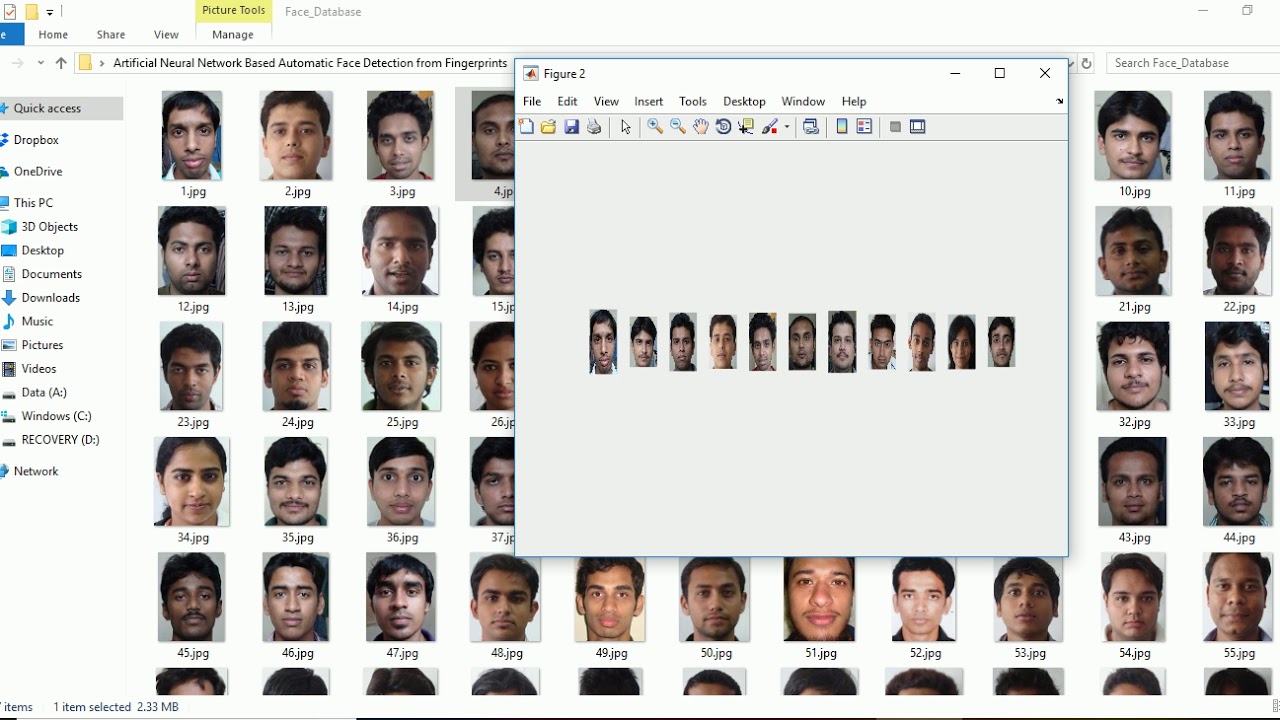
Task: Activate the Zoom In tool
Action: [x=655, y=127]
